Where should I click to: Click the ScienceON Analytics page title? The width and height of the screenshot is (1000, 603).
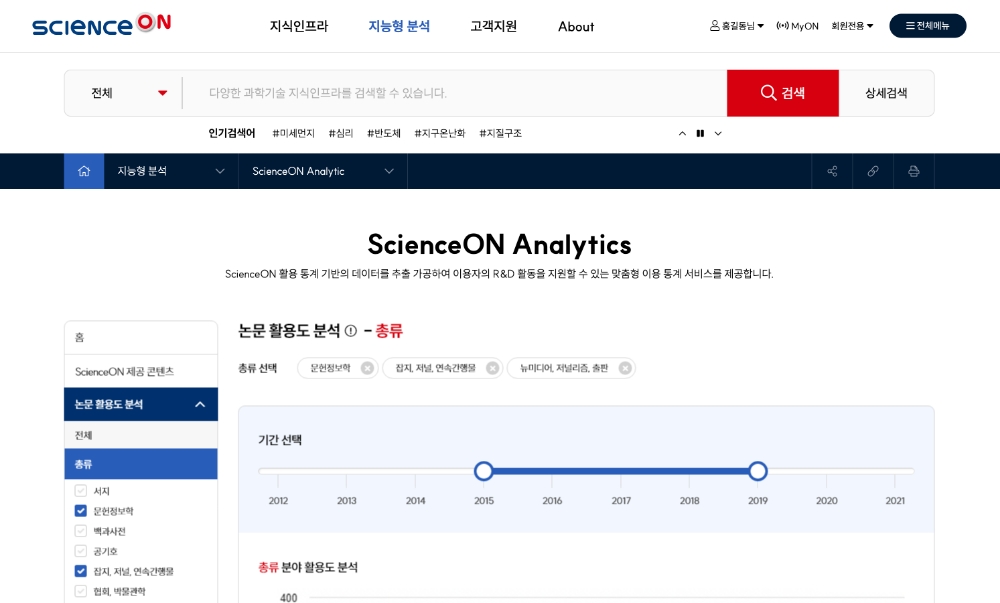(x=499, y=245)
